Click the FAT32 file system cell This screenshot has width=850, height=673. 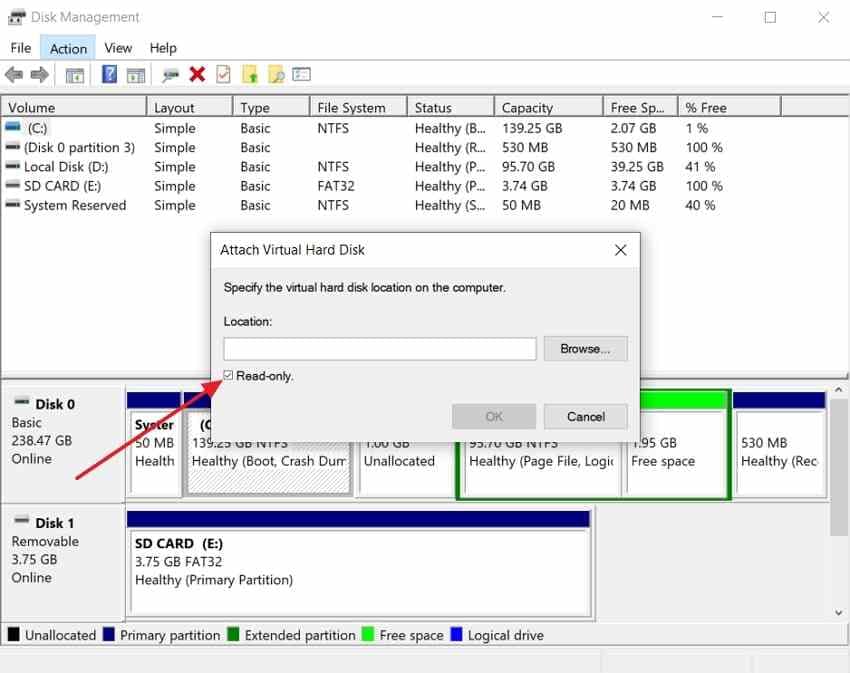click(x=336, y=186)
